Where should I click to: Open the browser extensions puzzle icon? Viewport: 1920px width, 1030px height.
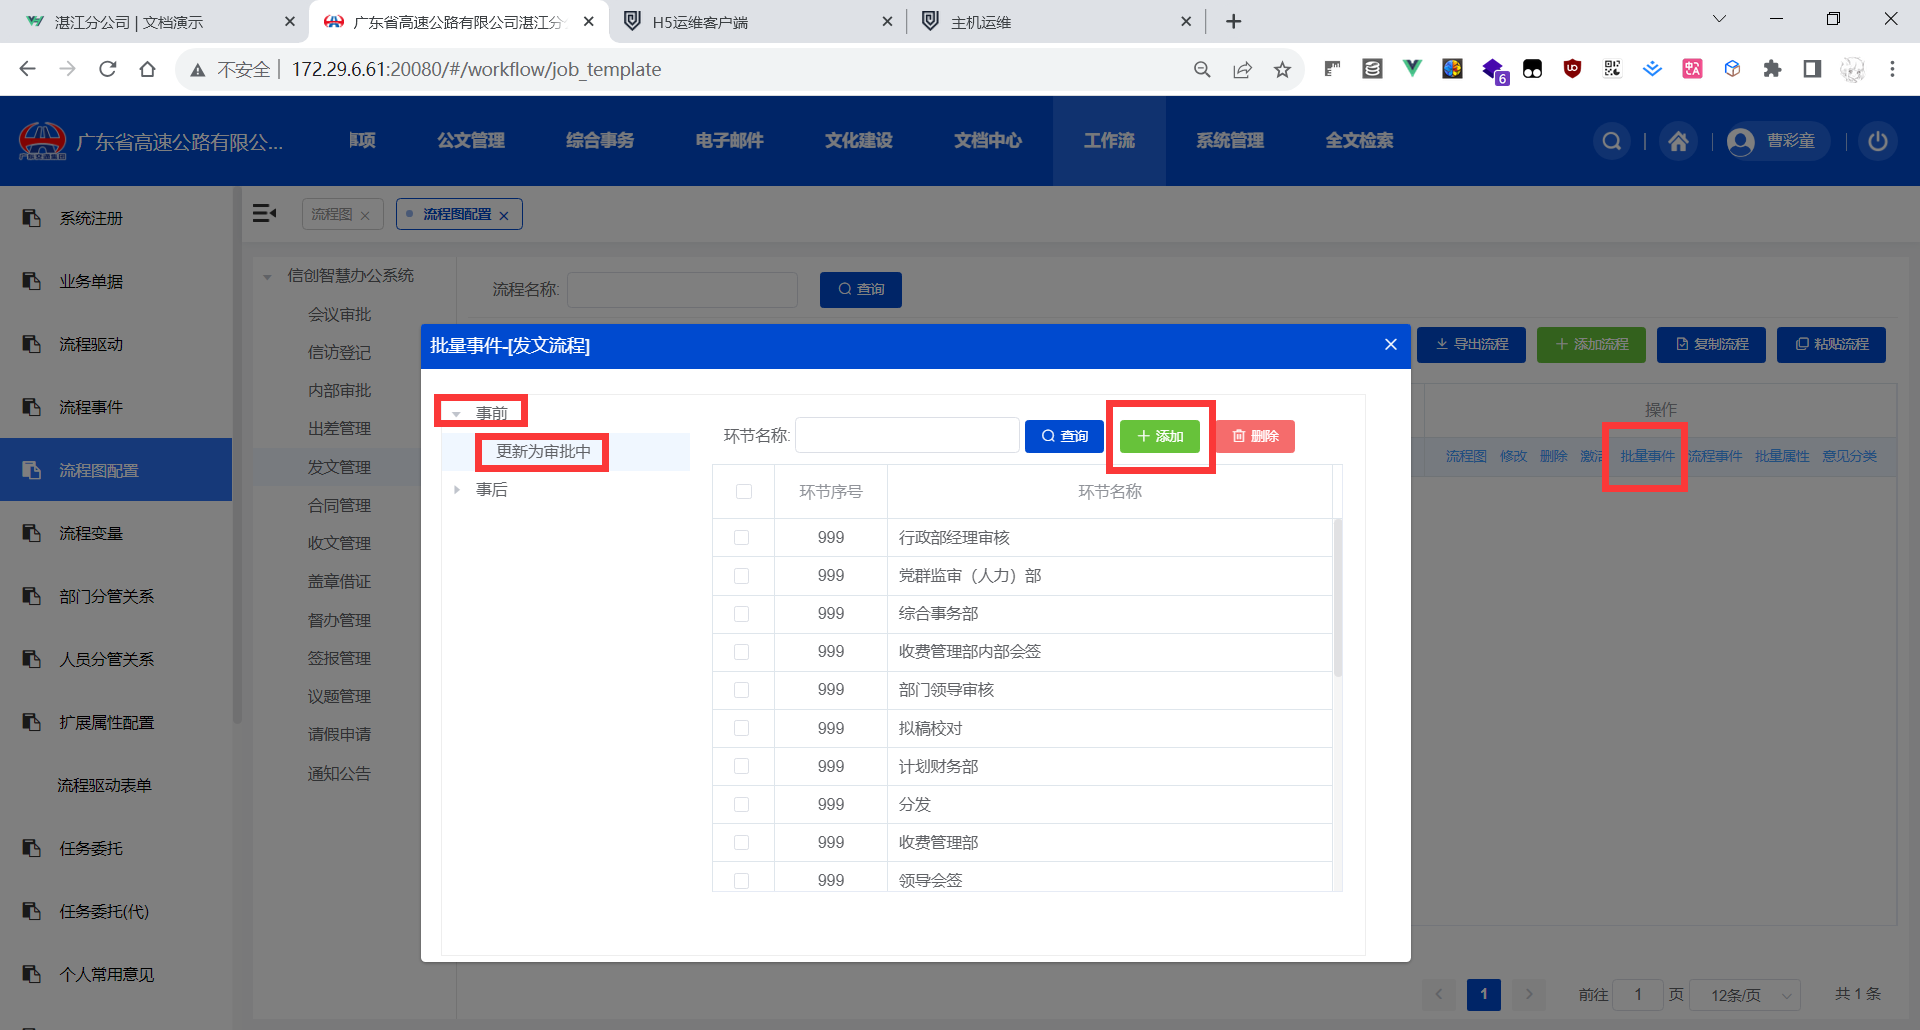click(x=1772, y=69)
